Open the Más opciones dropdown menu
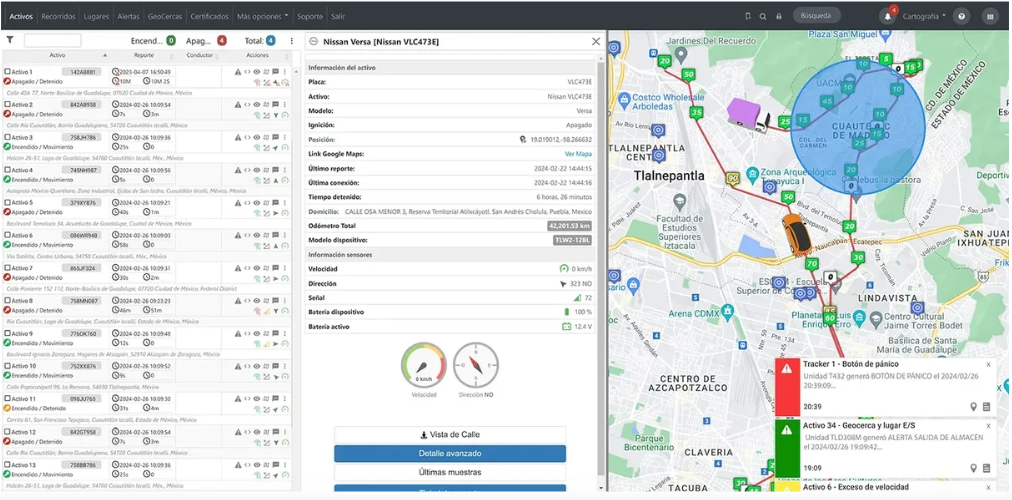Image resolution: width=1012 pixels, height=500 pixels. [263, 16]
